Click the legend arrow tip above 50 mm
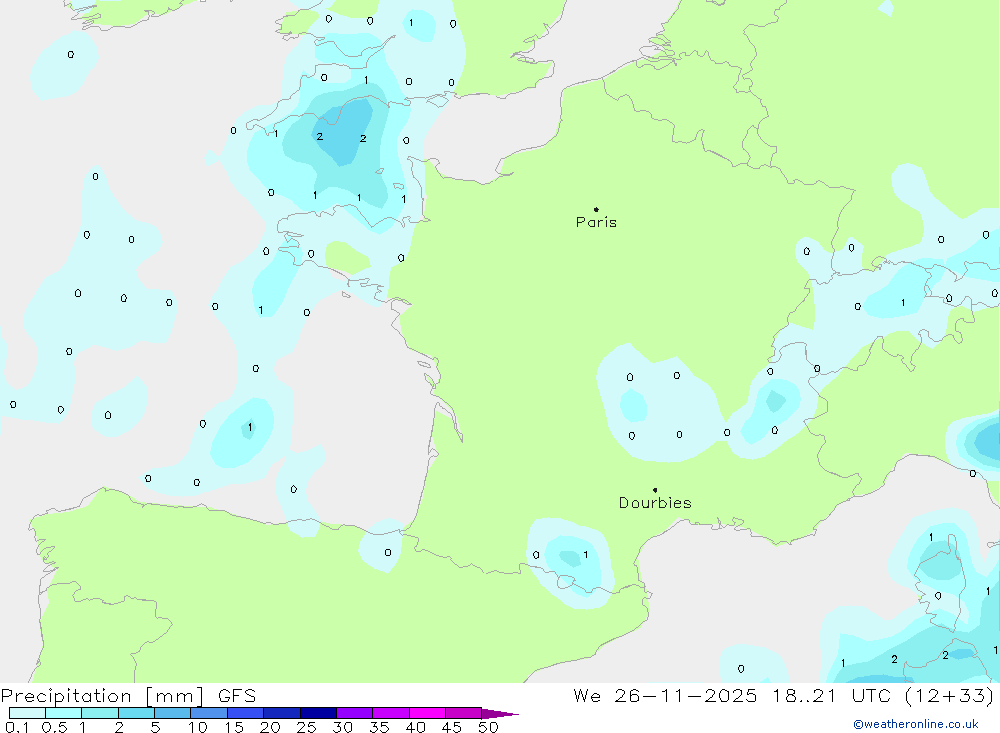The height and width of the screenshot is (733, 1000). pos(500,714)
